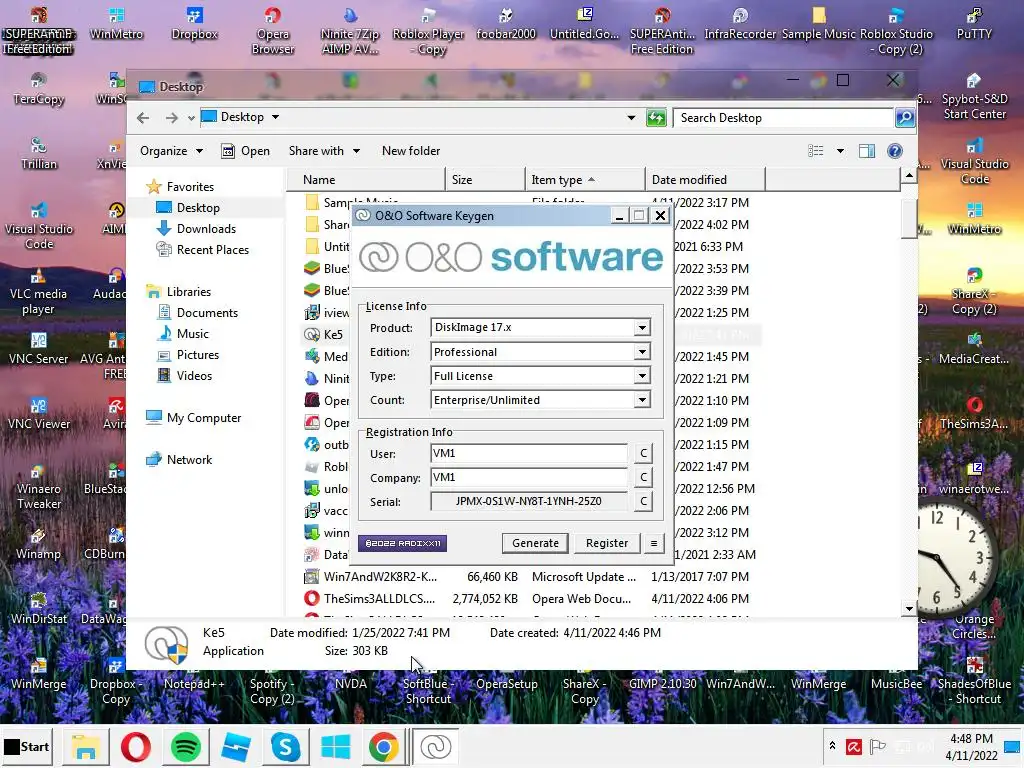Screen dimensions: 1024x768
Task: Click the file list scrollbar down arrow
Action: pos(909,609)
